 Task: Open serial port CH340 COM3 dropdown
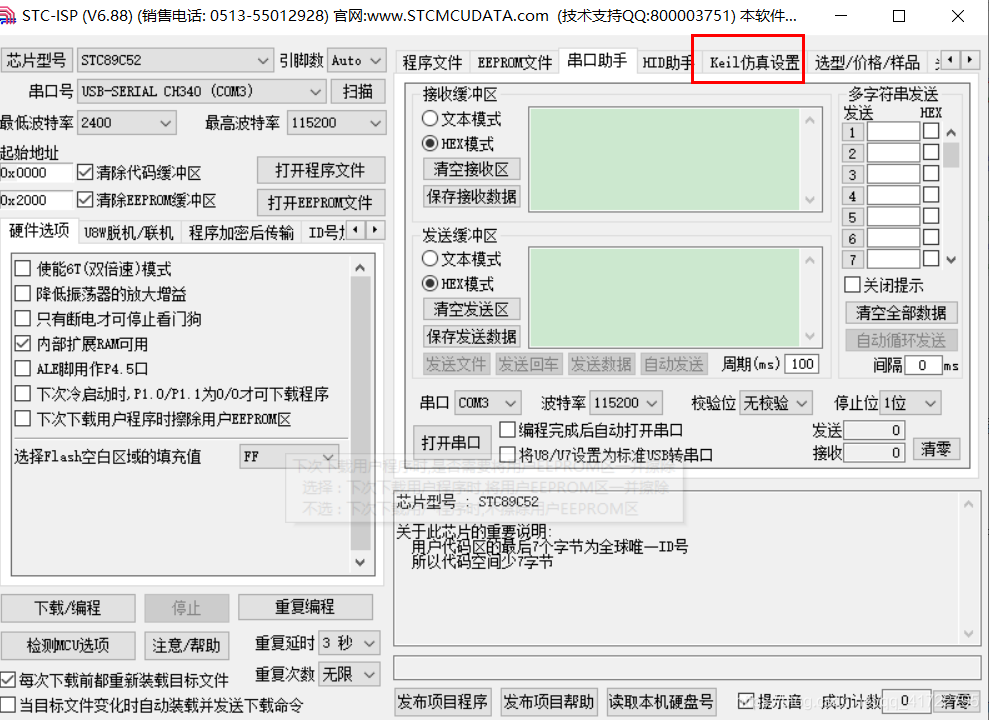[x=201, y=91]
